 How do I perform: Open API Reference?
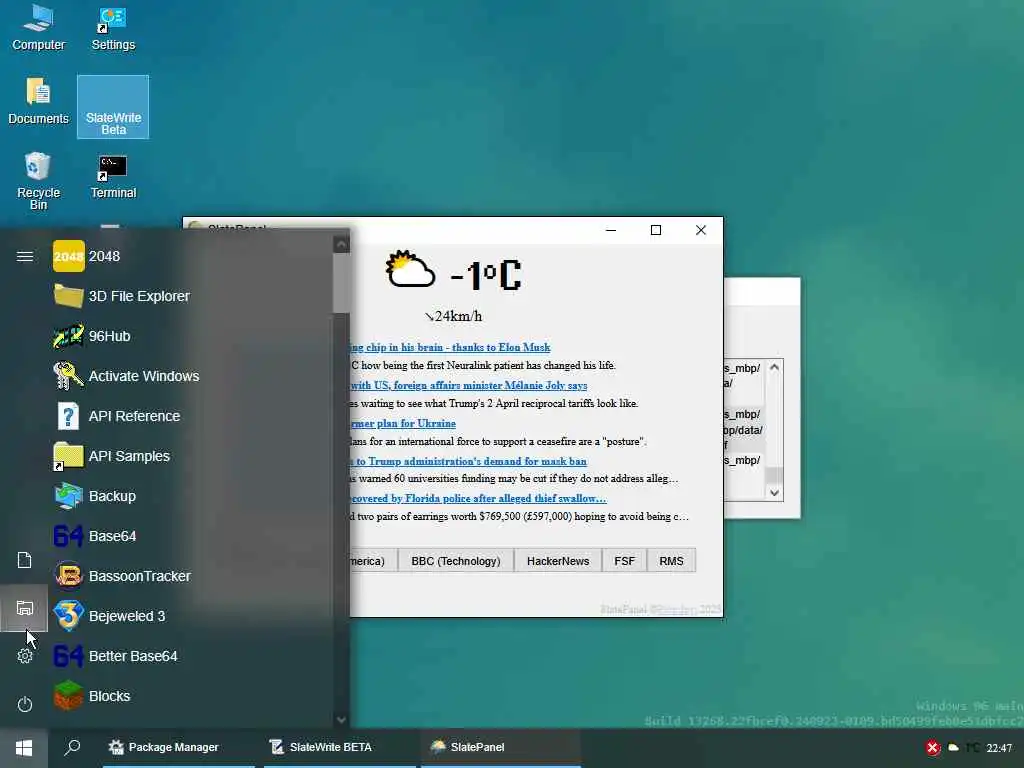[191, 416]
